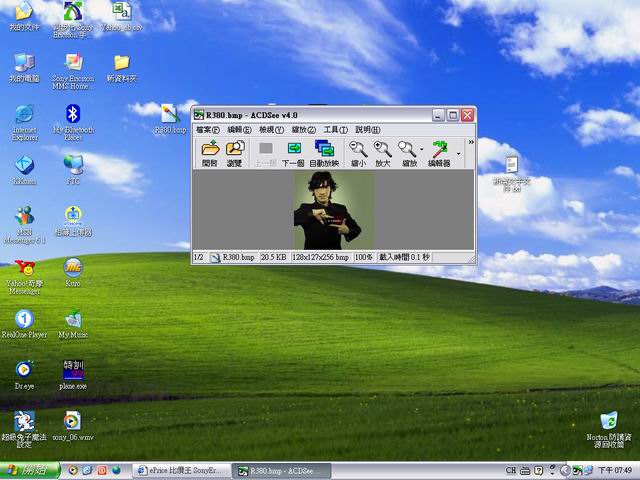This screenshot has height=480, width=640.
Task: Click the R380.bmp file name in status bar
Action: click(x=238, y=257)
